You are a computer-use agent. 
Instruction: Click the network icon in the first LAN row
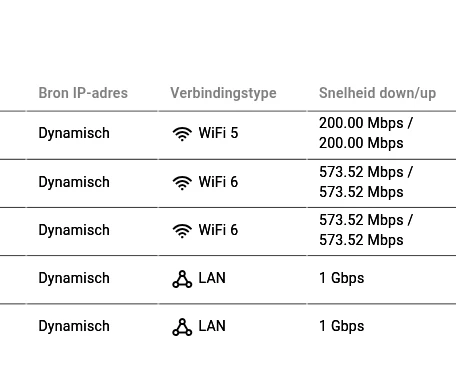point(182,279)
